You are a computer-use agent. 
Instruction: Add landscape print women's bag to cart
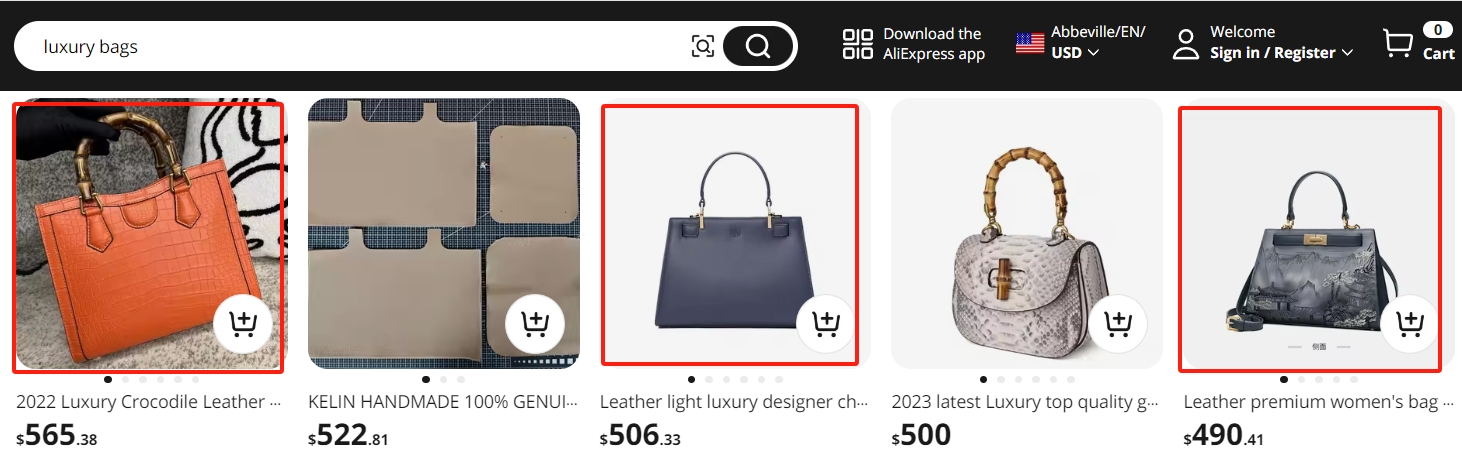point(1409,324)
